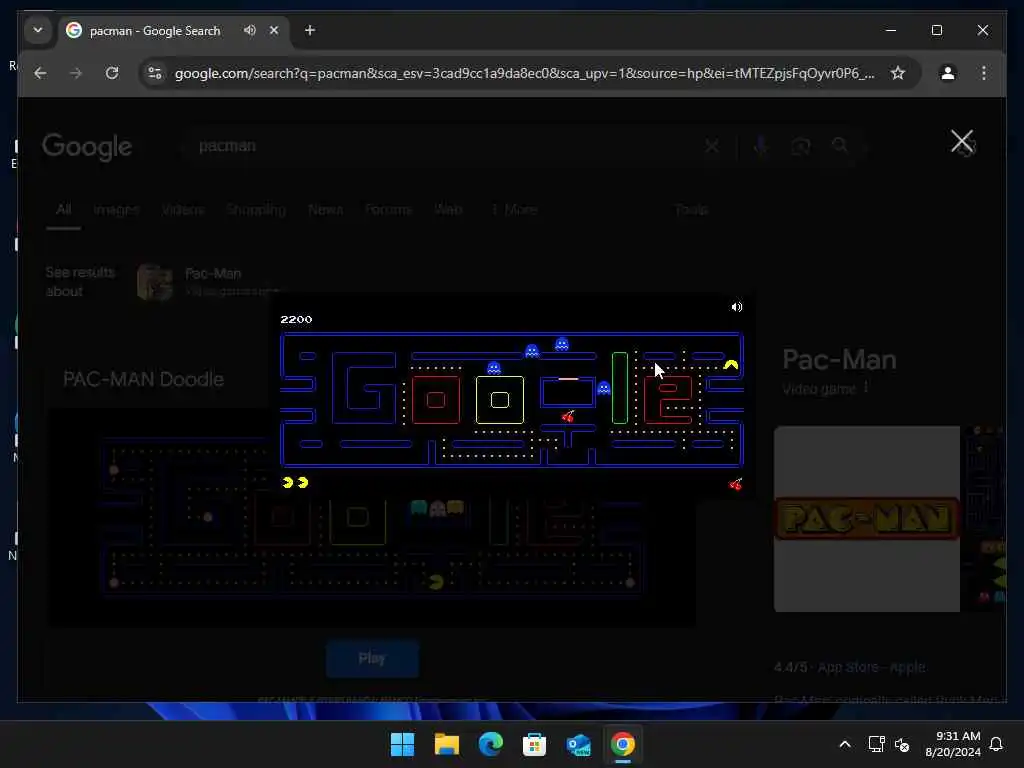Close the pacman Google Search tab
Screen dimensions: 1024x768
click(274, 30)
